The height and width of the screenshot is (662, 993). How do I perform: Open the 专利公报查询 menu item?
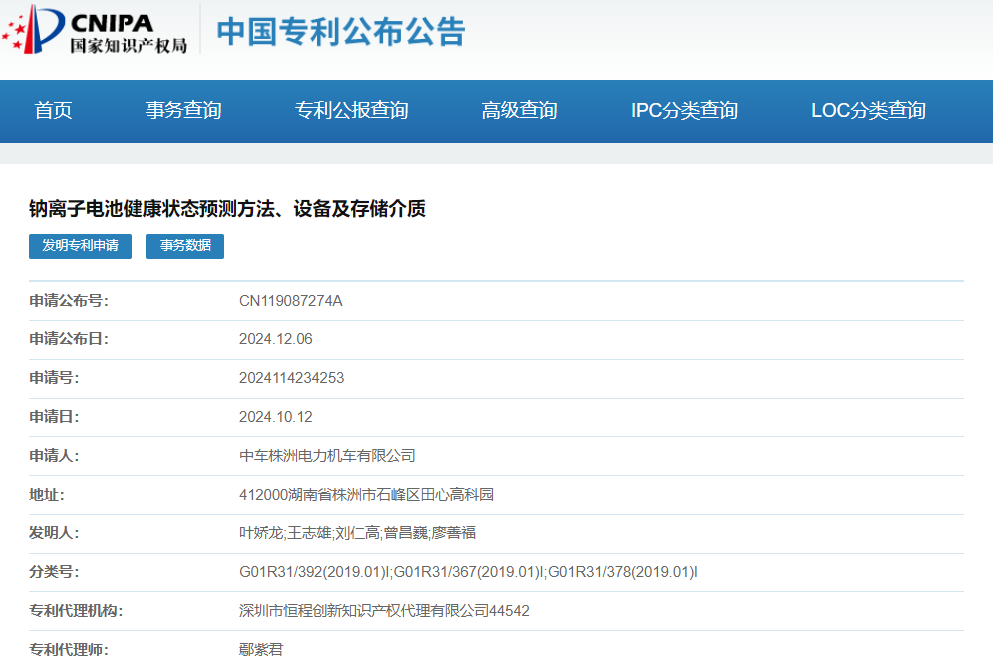coord(351,111)
